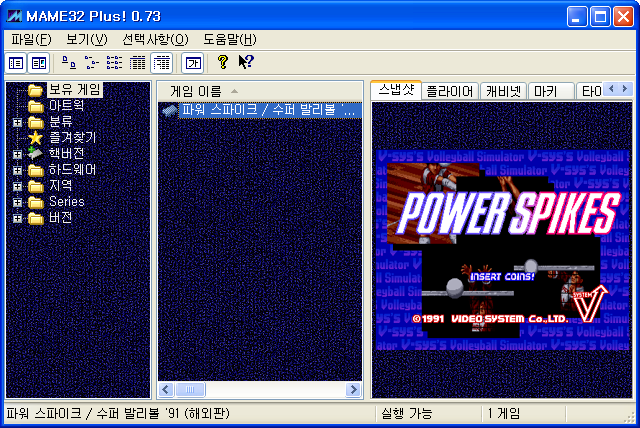Open the 도움말(H) menu
The width and height of the screenshot is (640, 428).
[230, 40]
